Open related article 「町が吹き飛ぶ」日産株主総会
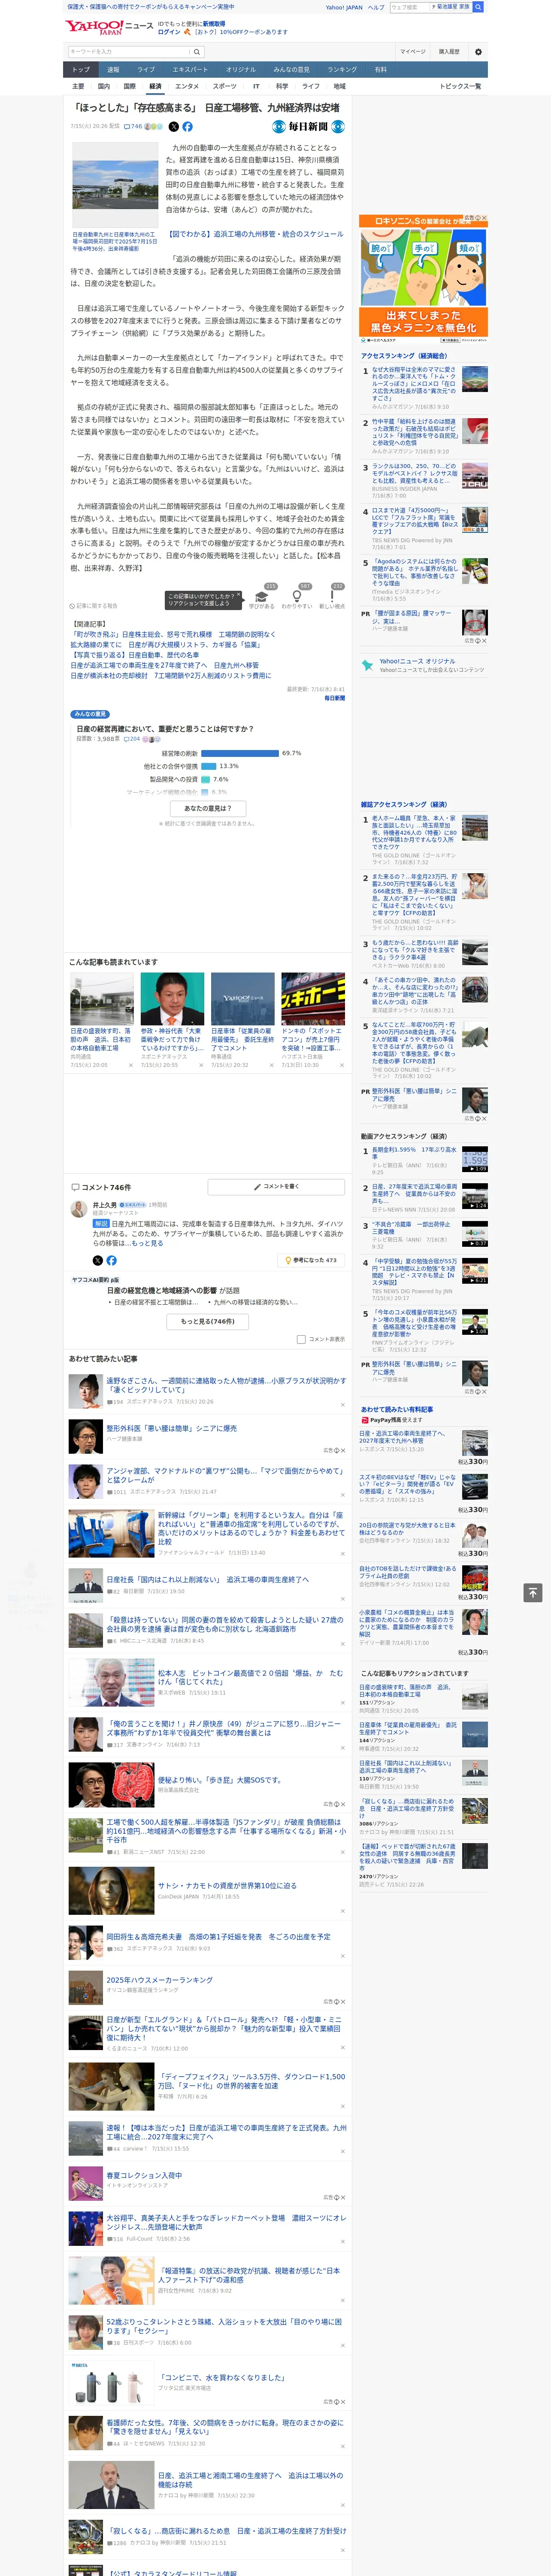Viewport: 551px width, 2576px height. point(172,635)
